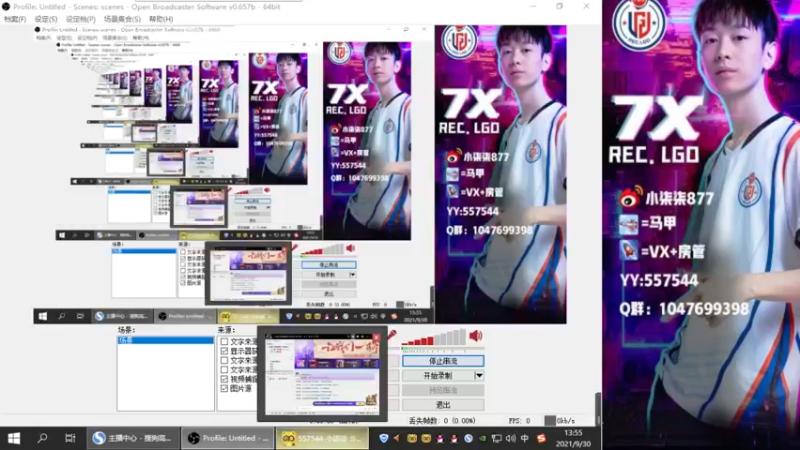This screenshot has width=800, height=450.
Task: Adjust the desktop volume level bars
Action: click(433, 338)
